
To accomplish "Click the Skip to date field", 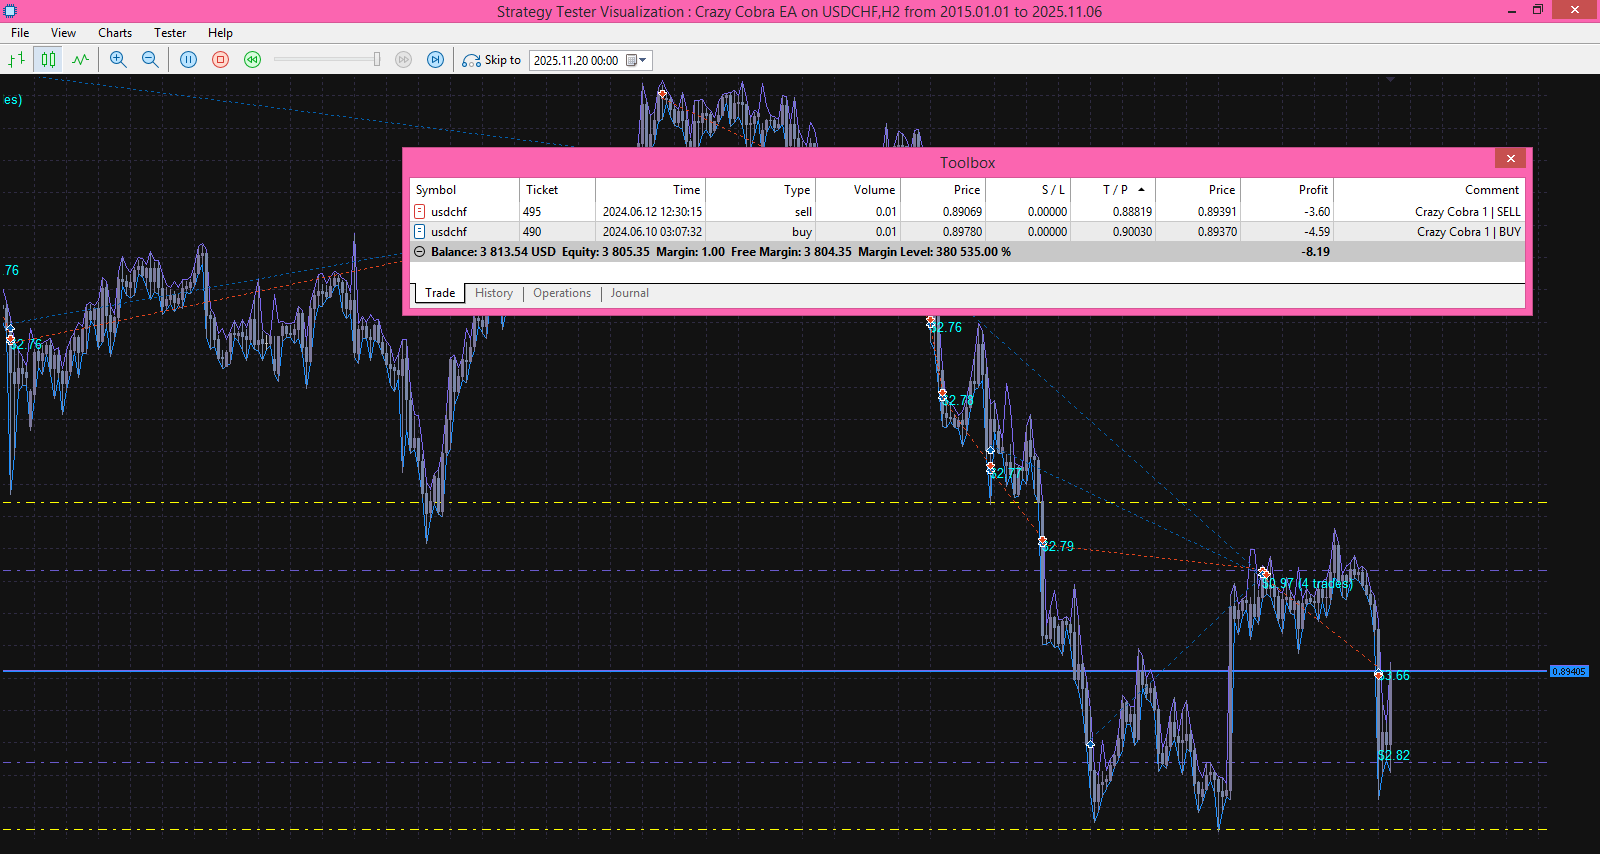I will tap(576, 60).
